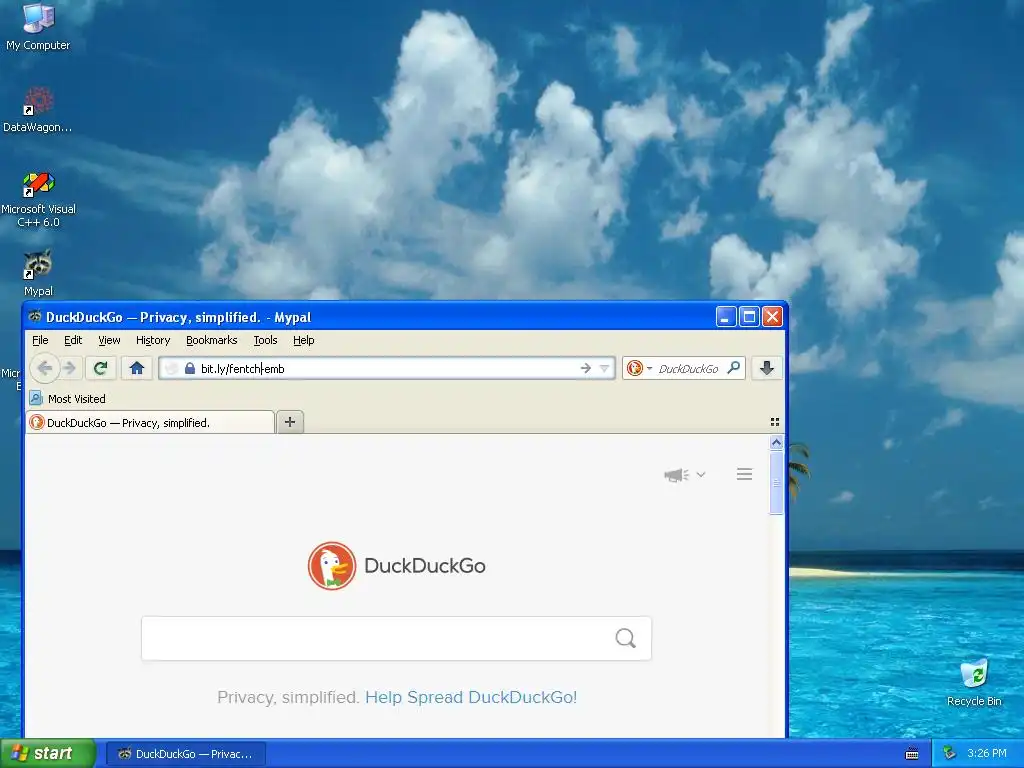Close the Mypal browser window
1024x768 pixels.
click(x=772, y=317)
